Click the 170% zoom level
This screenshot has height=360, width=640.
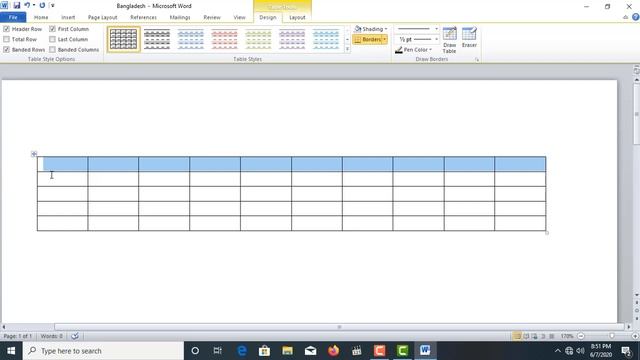567,336
